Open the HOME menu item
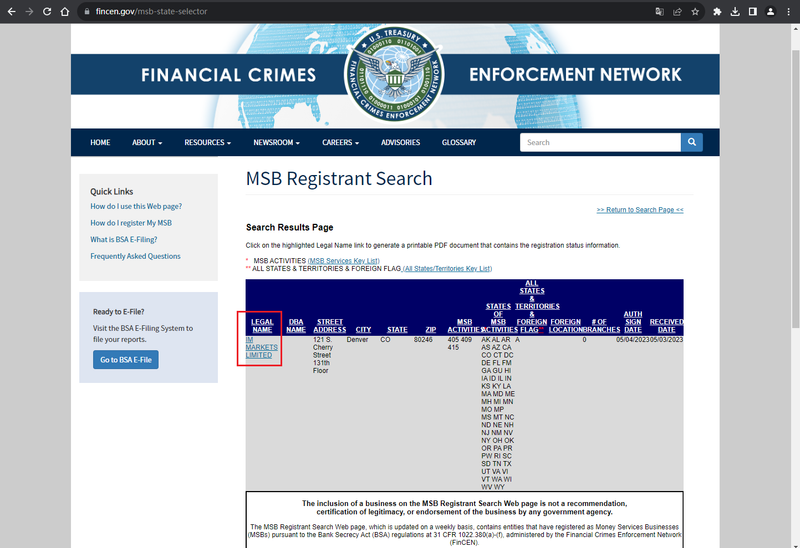 (x=100, y=142)
